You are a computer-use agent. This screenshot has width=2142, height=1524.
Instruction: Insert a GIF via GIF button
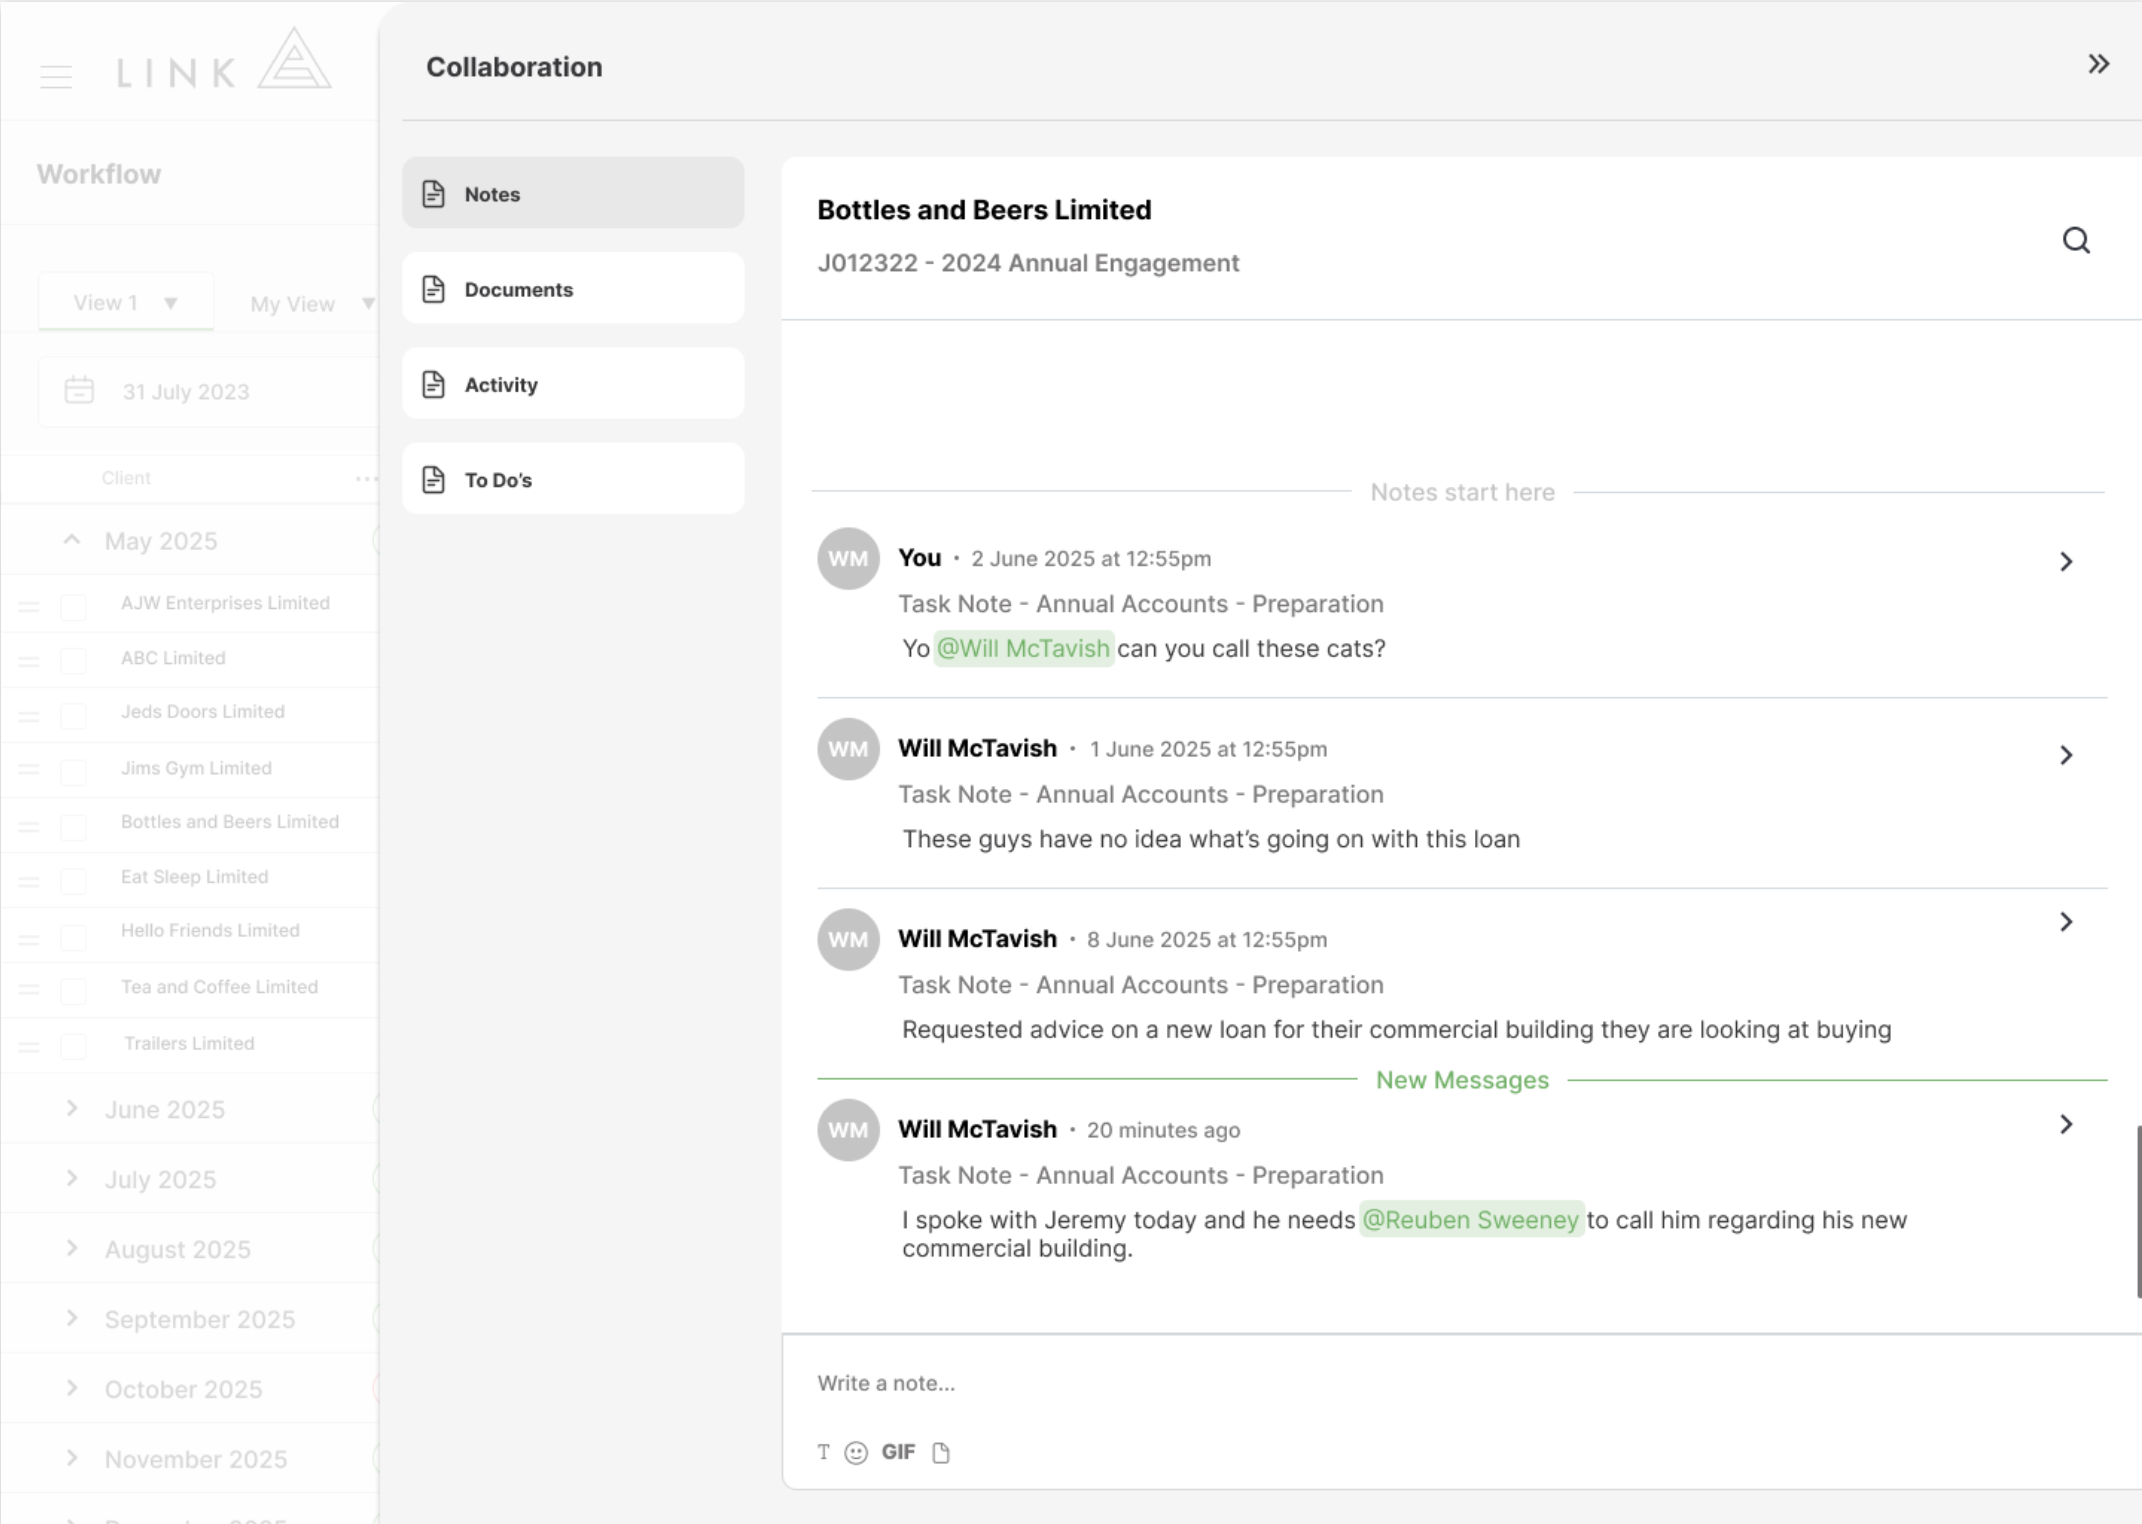pyautogui.click(x=898, y=1452)
